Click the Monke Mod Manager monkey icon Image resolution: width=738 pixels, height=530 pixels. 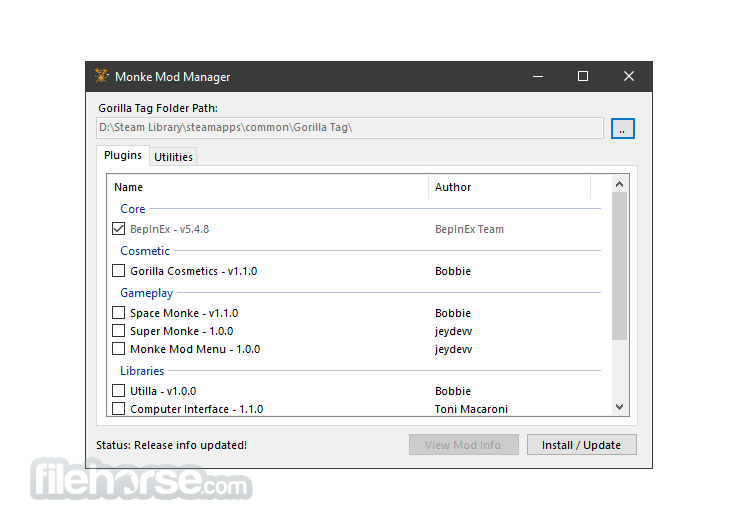click(x=102, y=76)
